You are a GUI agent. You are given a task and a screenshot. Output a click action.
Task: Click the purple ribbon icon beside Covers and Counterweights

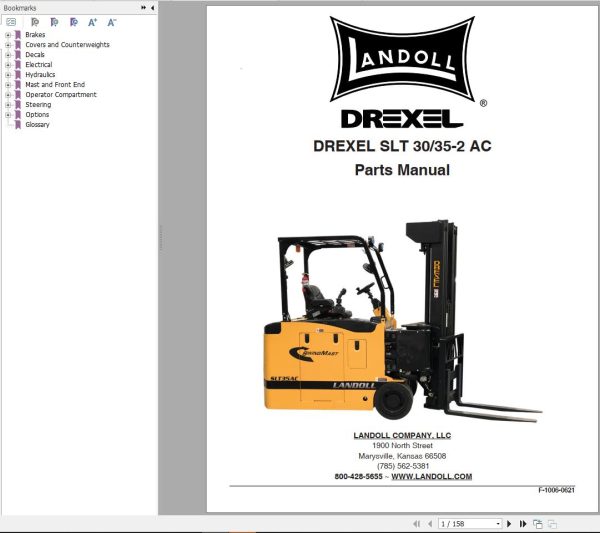click(18, 45)
